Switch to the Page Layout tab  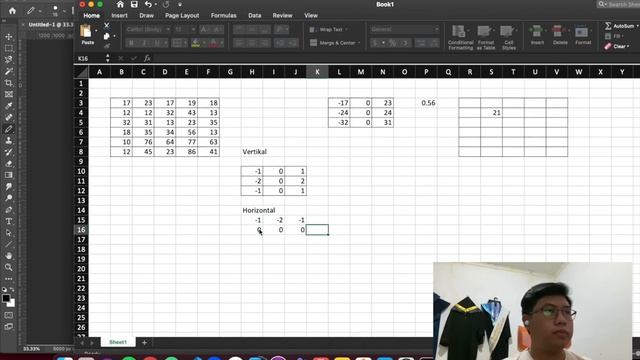182,16
